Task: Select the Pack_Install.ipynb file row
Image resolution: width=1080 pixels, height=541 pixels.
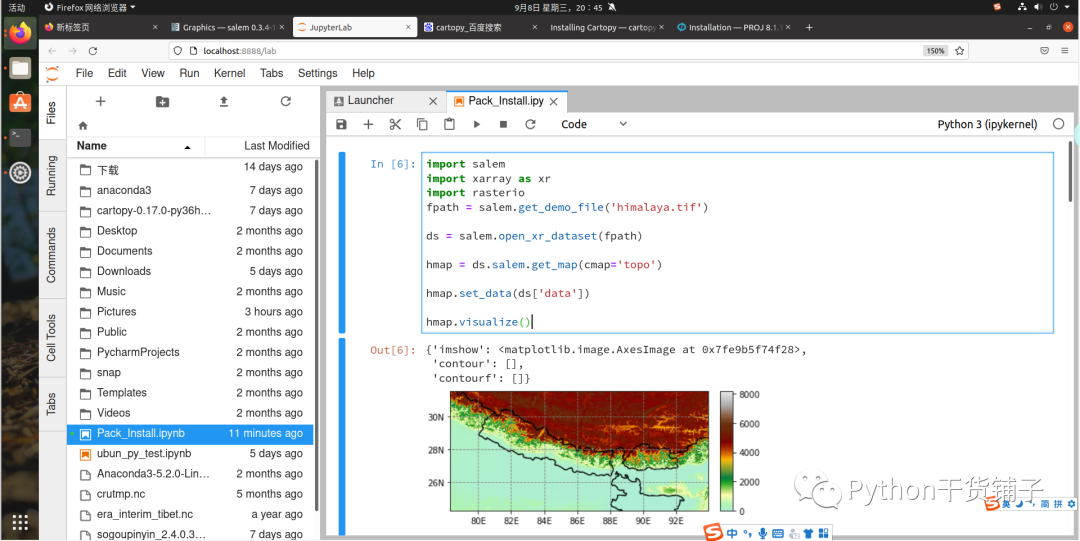Action: (x=191, y=433)
